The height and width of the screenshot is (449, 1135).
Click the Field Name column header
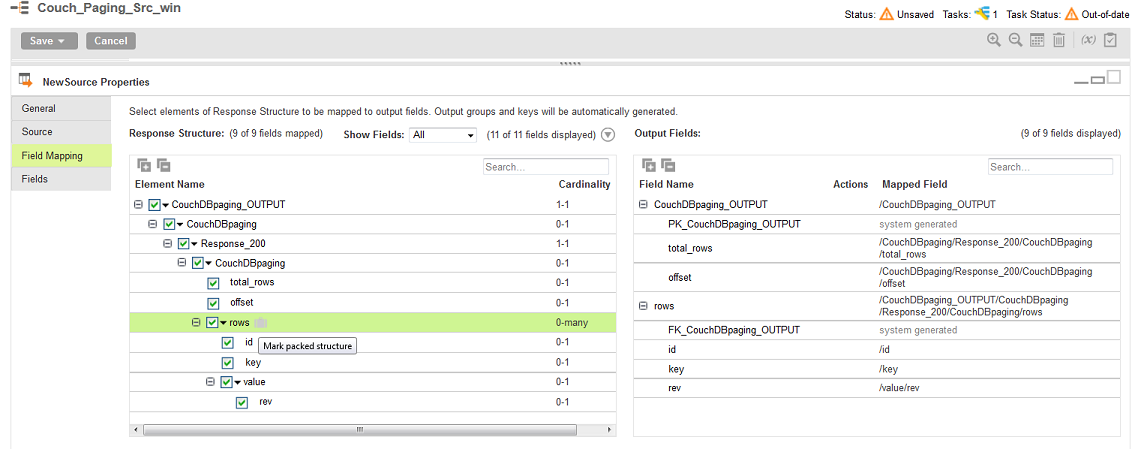point(666,185)
